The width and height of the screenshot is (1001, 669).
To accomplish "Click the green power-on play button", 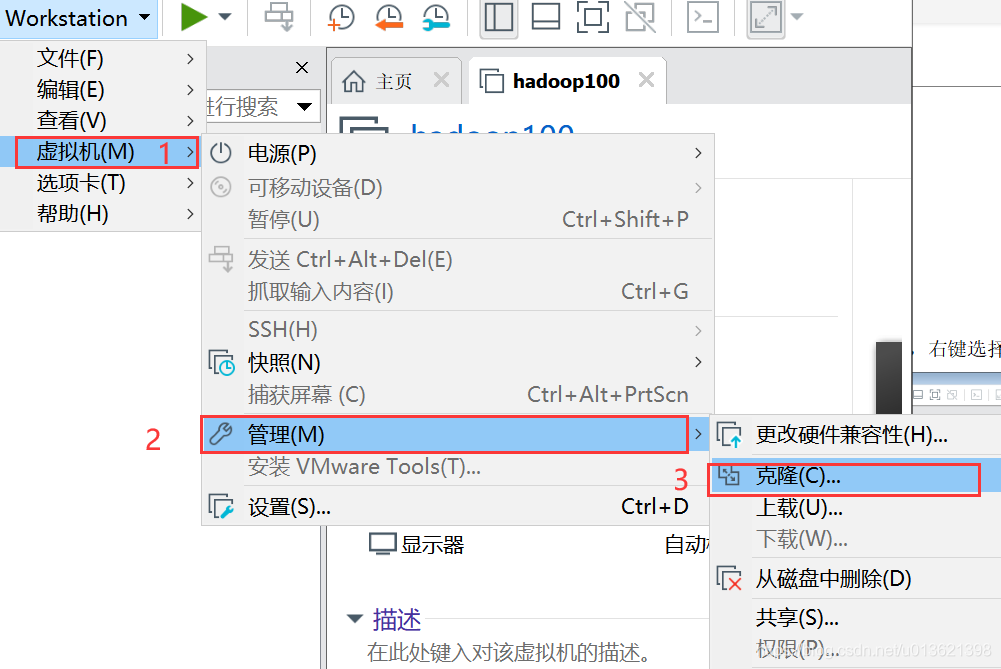I will coord(193,17).
